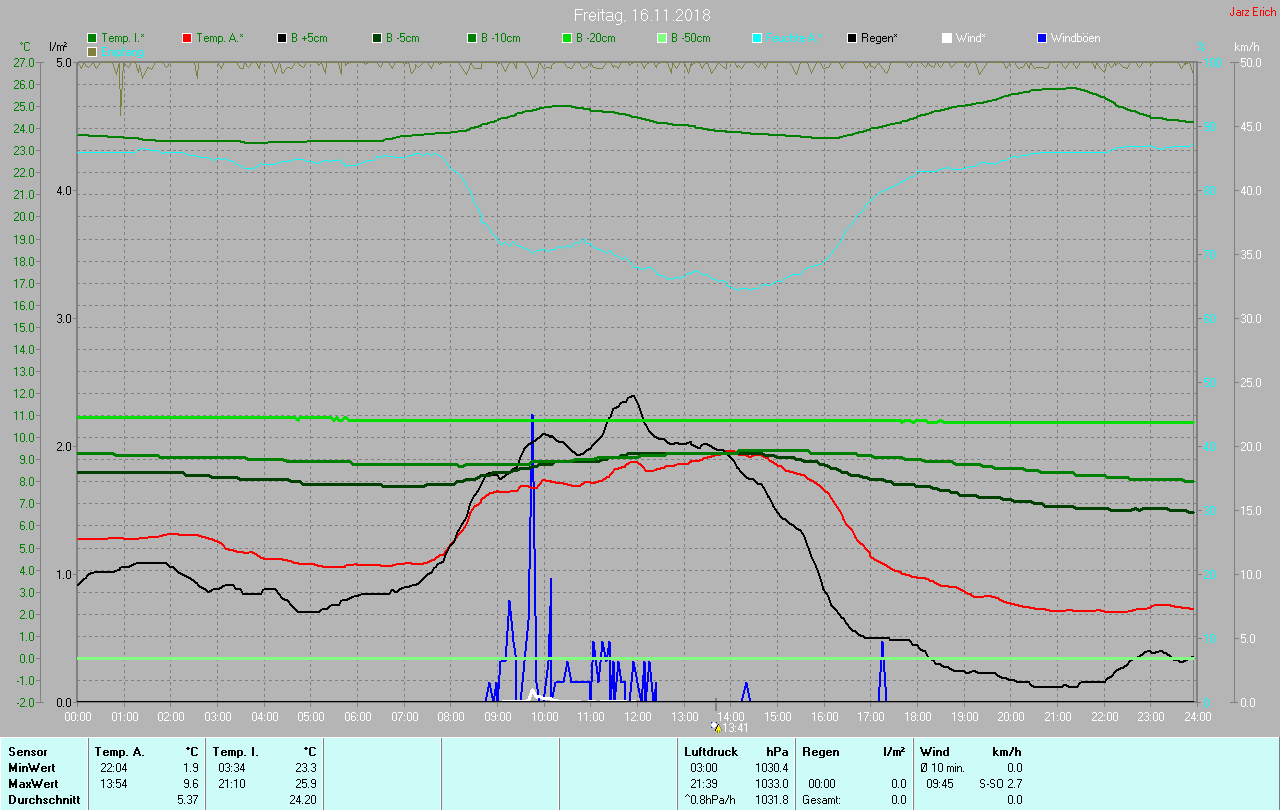Click the B -20cm light green square
Screen dimensions: 1280x810
point(567,38)
